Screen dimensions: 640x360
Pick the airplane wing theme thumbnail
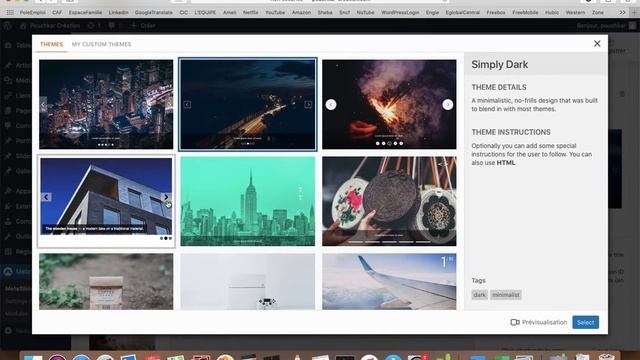click(x=389, y=282)
